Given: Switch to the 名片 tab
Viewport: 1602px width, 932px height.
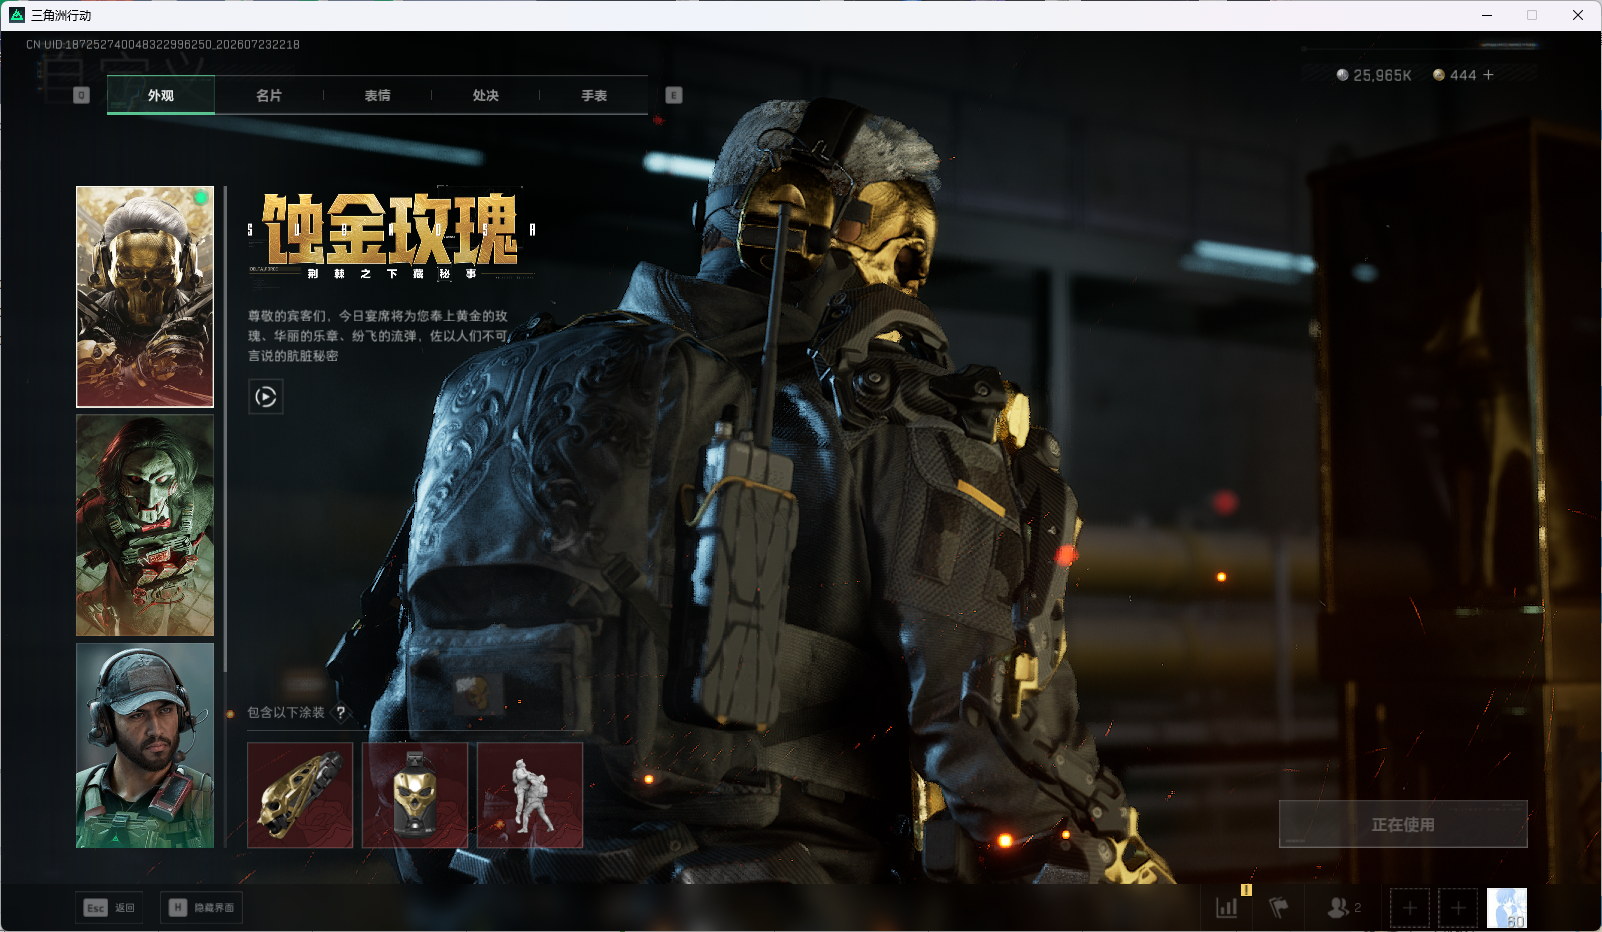Looking at the screenshot, I should (x=269, y=95).
